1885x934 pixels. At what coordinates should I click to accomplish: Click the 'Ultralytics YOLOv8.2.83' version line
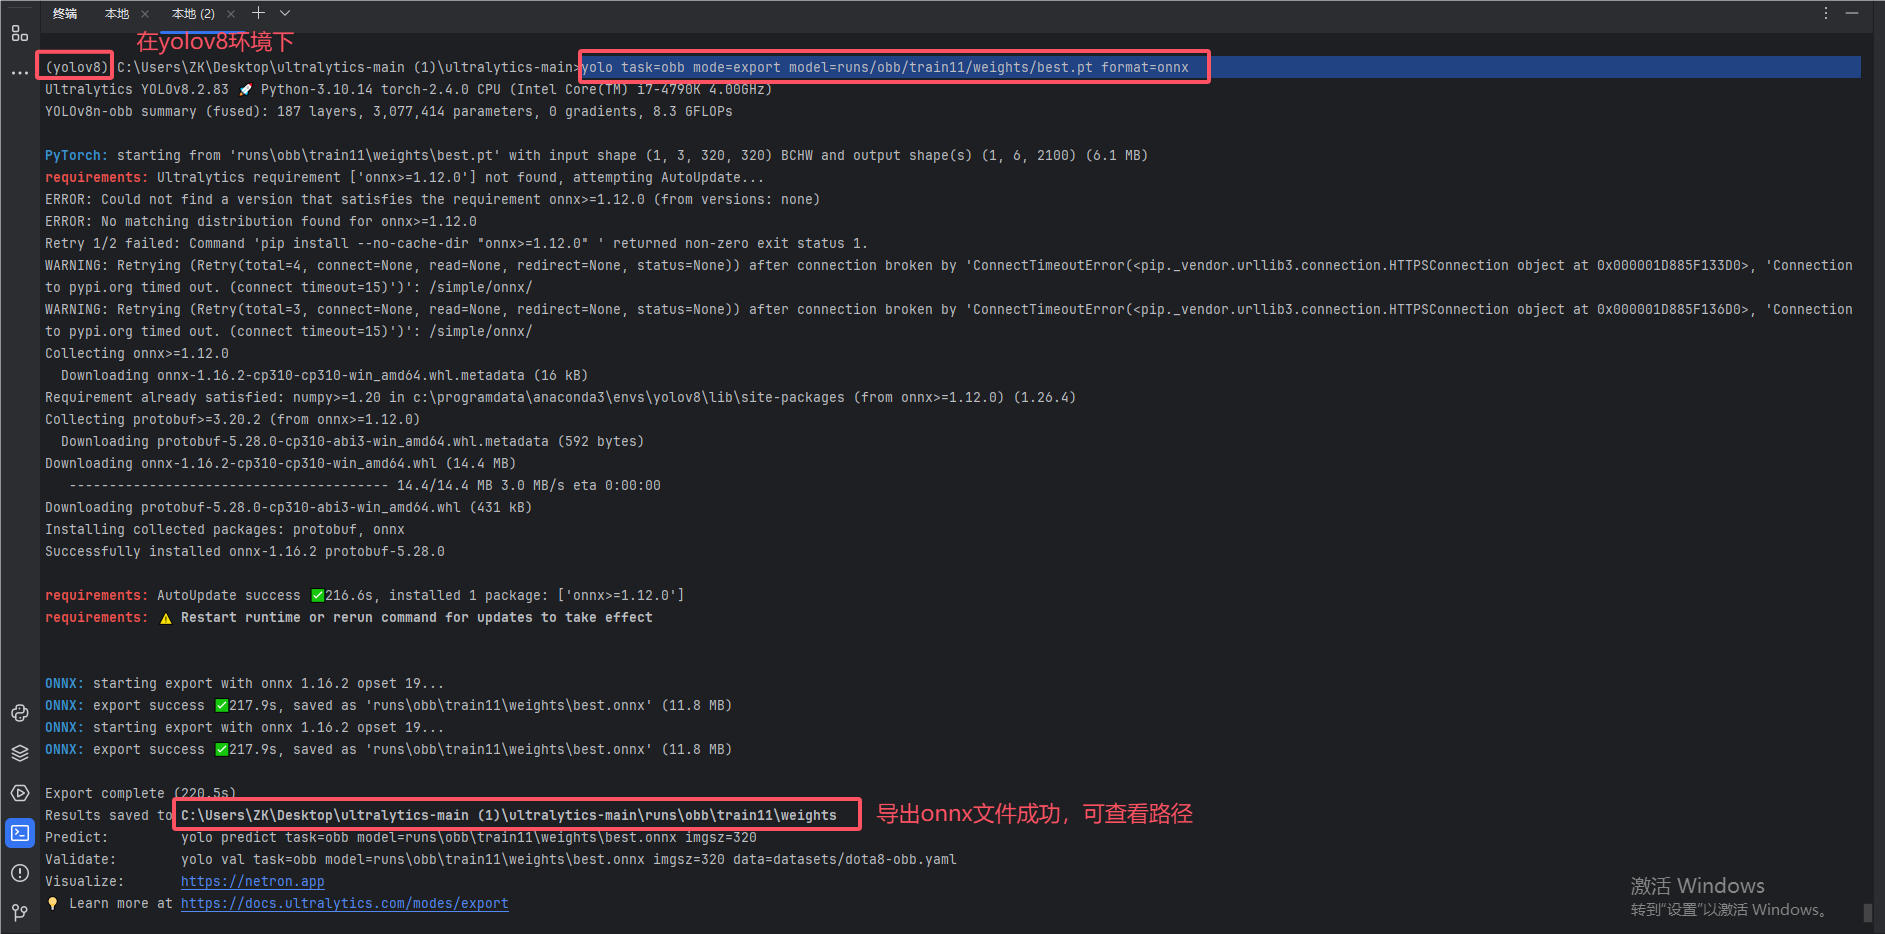[408, 89]
